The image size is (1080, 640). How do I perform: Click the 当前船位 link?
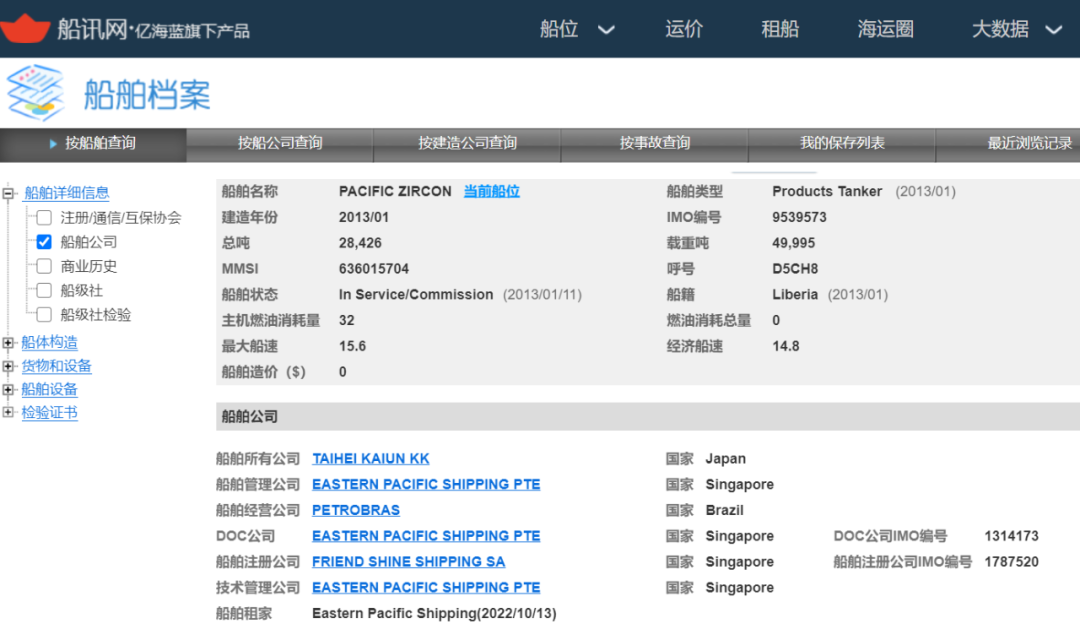[x=491, y=191]
